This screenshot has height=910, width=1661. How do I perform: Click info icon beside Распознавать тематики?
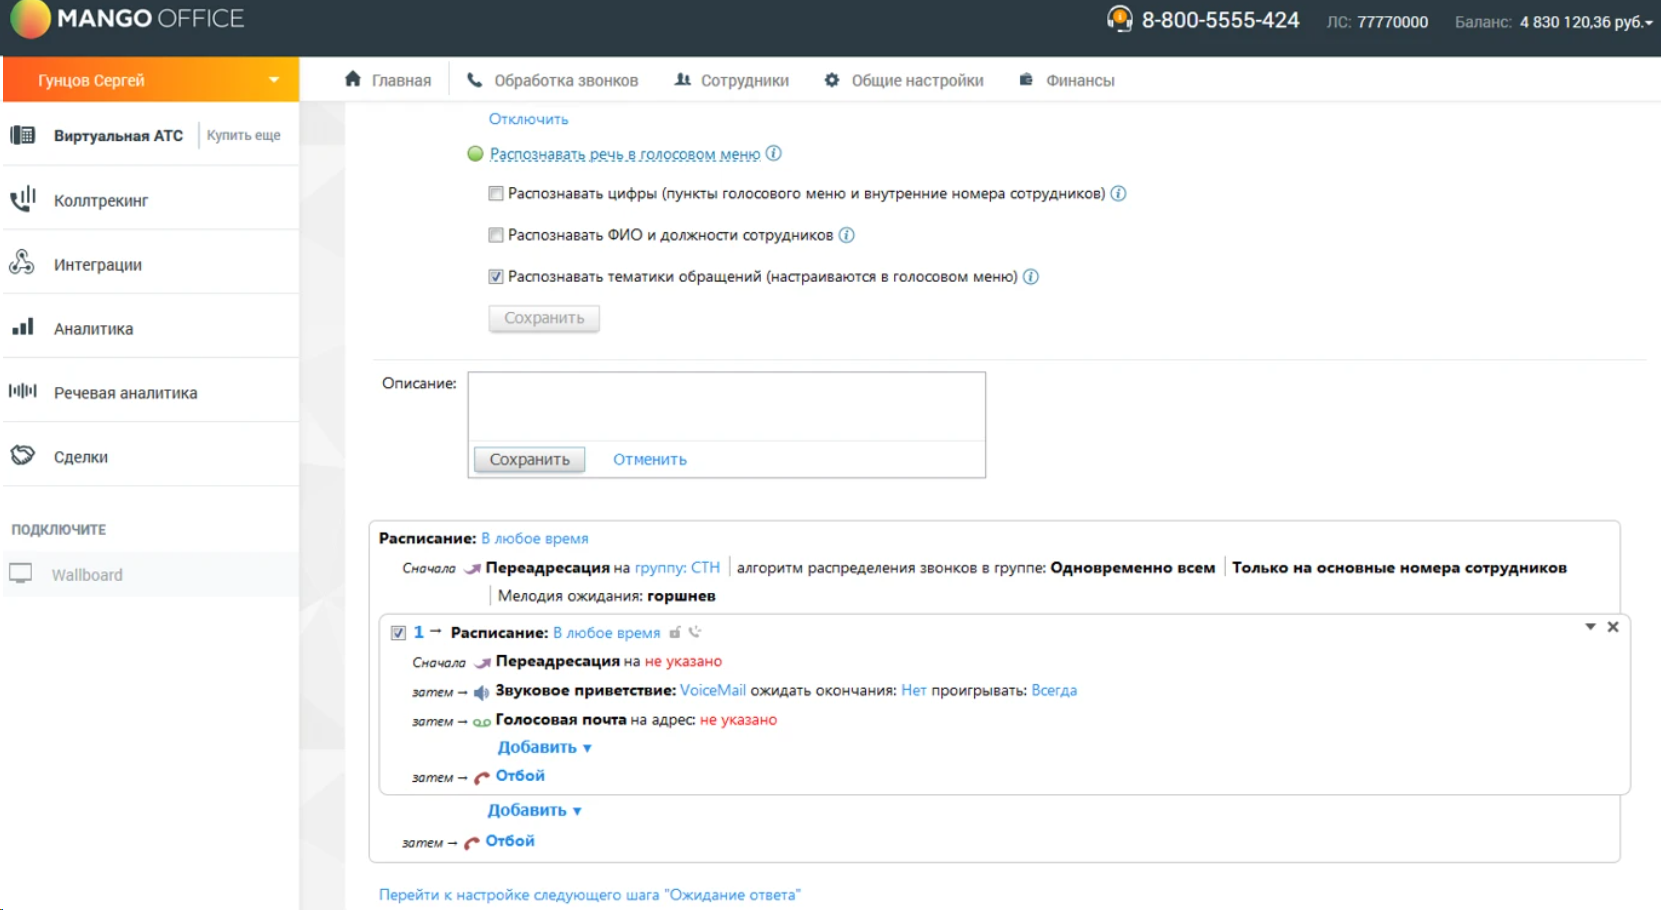click(x=1031, y=277)
